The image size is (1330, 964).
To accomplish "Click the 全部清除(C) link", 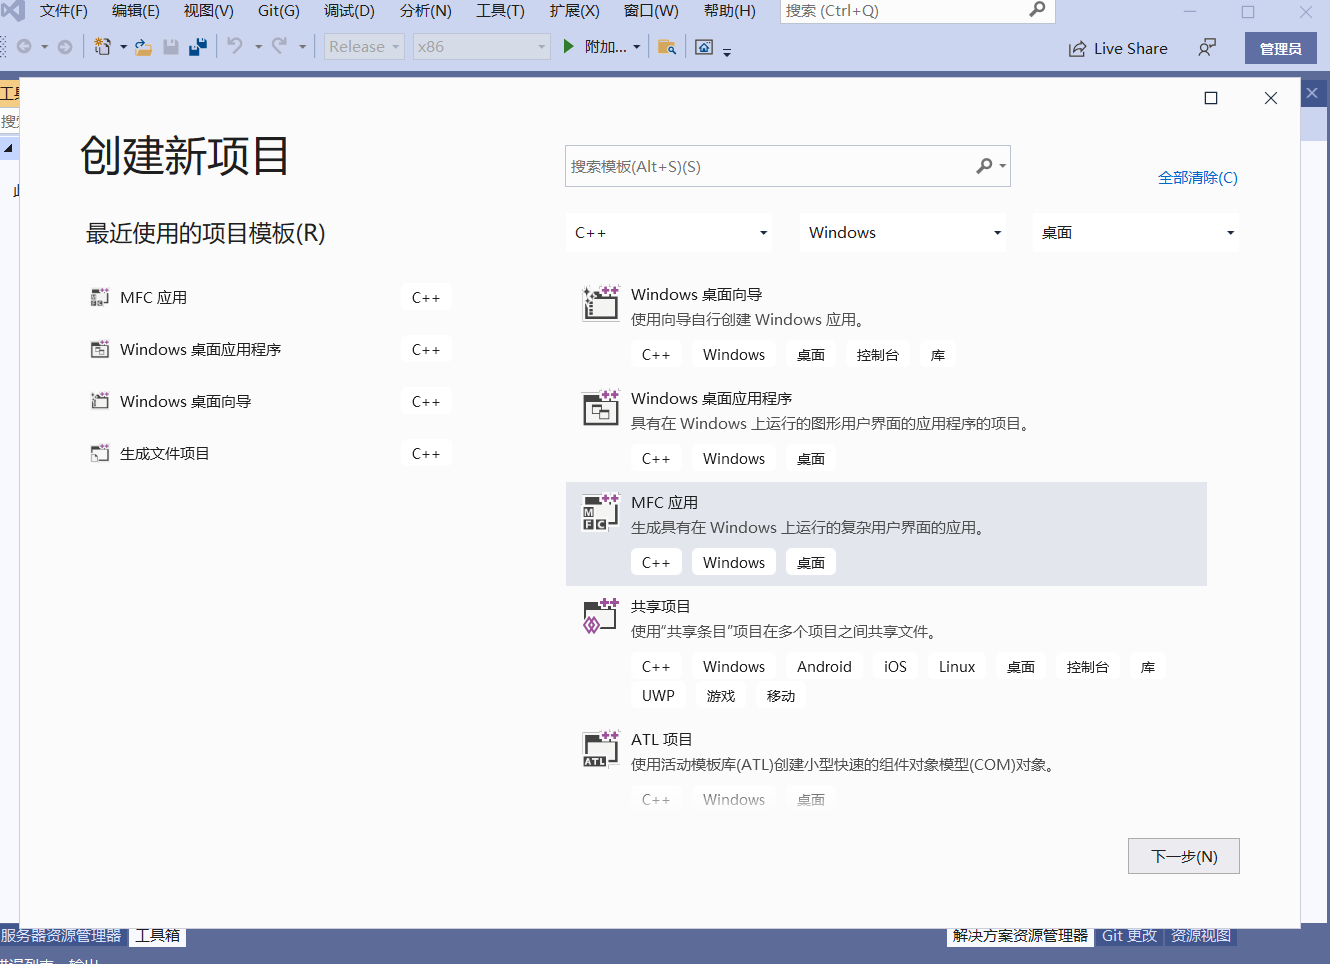I will coord(1197,177).
